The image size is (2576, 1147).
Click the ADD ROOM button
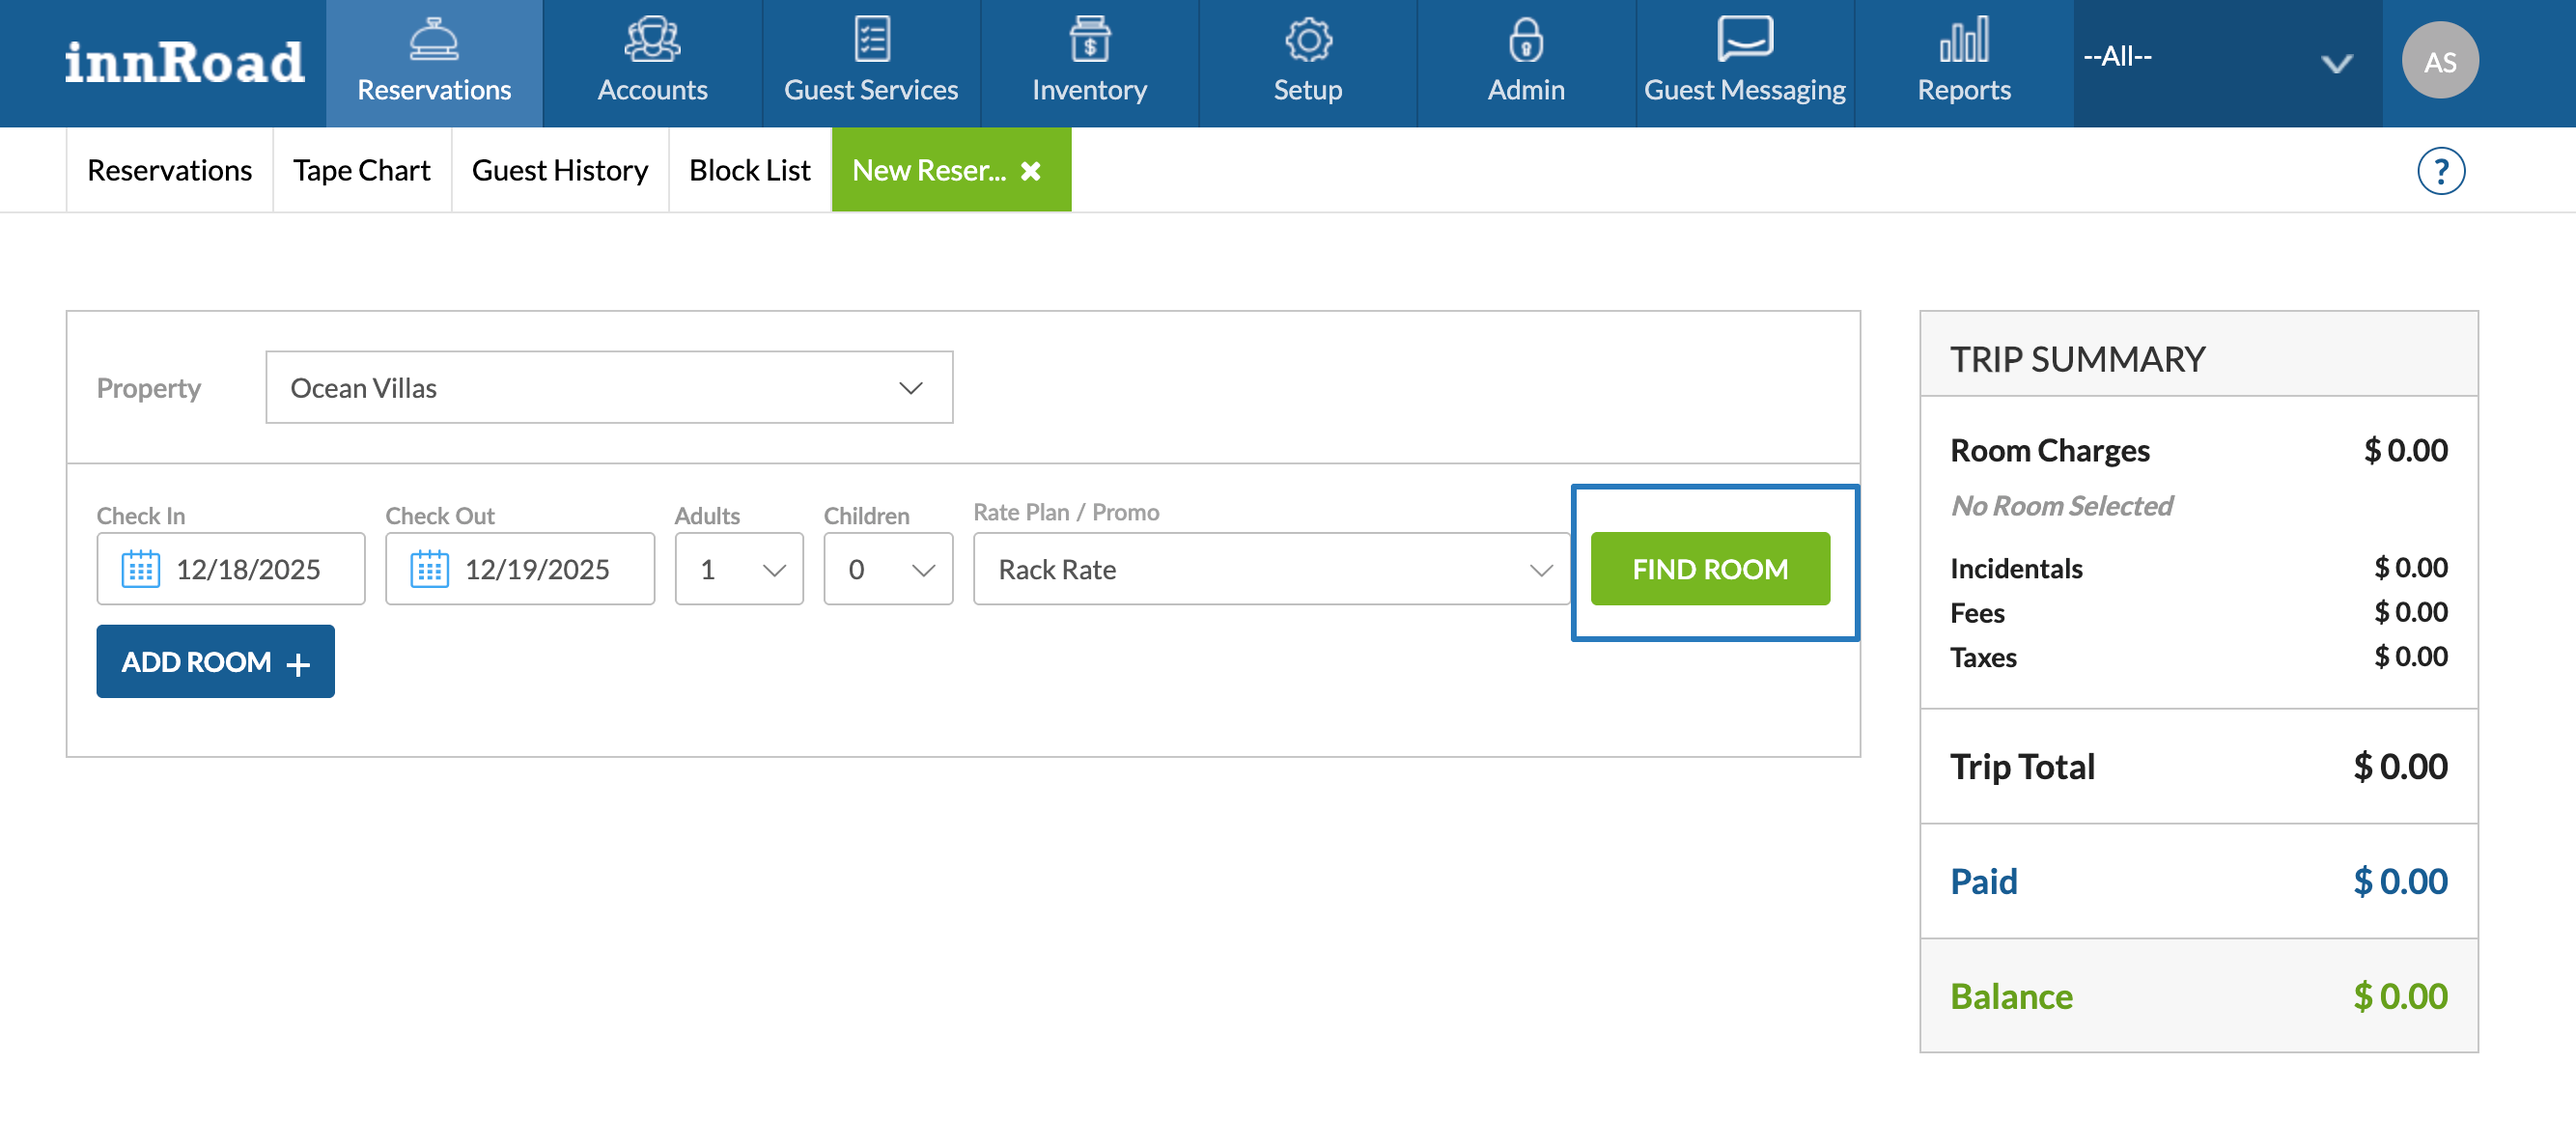point(215,662)
